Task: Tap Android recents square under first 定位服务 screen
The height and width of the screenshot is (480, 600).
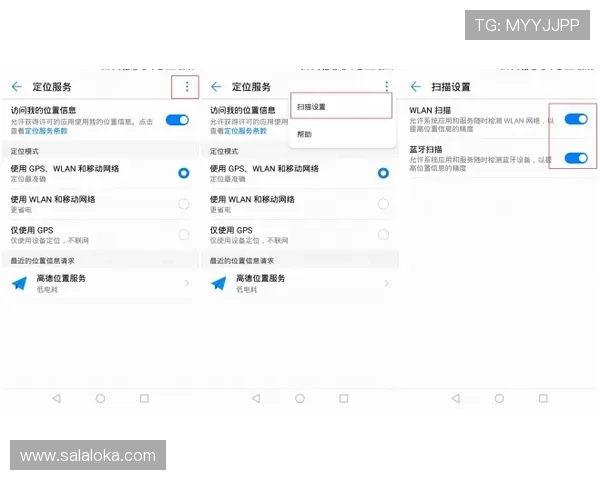Action: click(144, 398)
